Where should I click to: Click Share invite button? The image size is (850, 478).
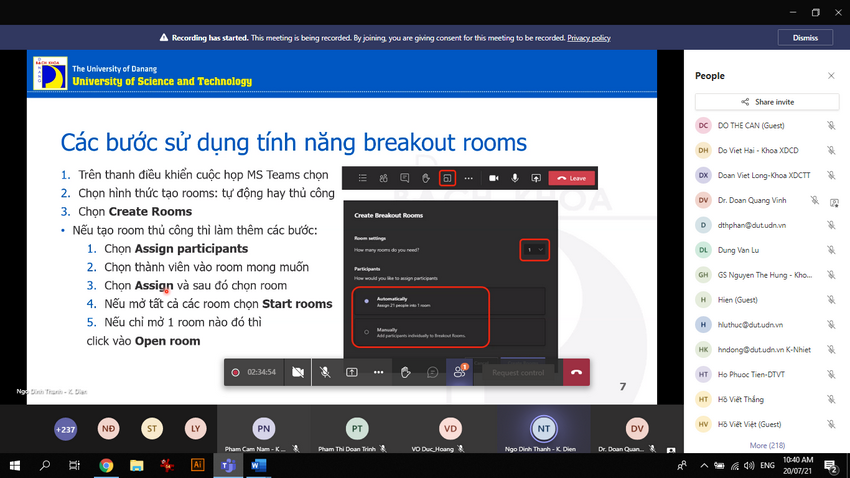tap(767, 102)
